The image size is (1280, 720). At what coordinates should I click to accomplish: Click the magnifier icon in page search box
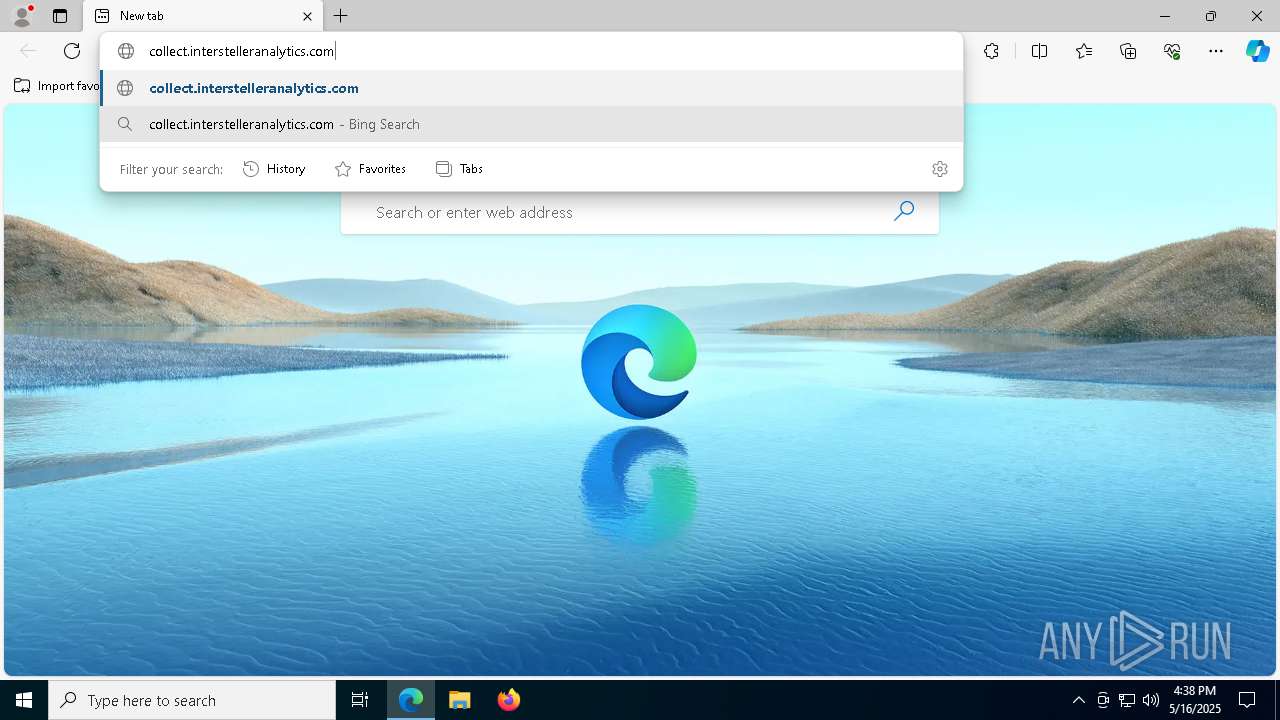pyautogui.click(x=904, y=211)
